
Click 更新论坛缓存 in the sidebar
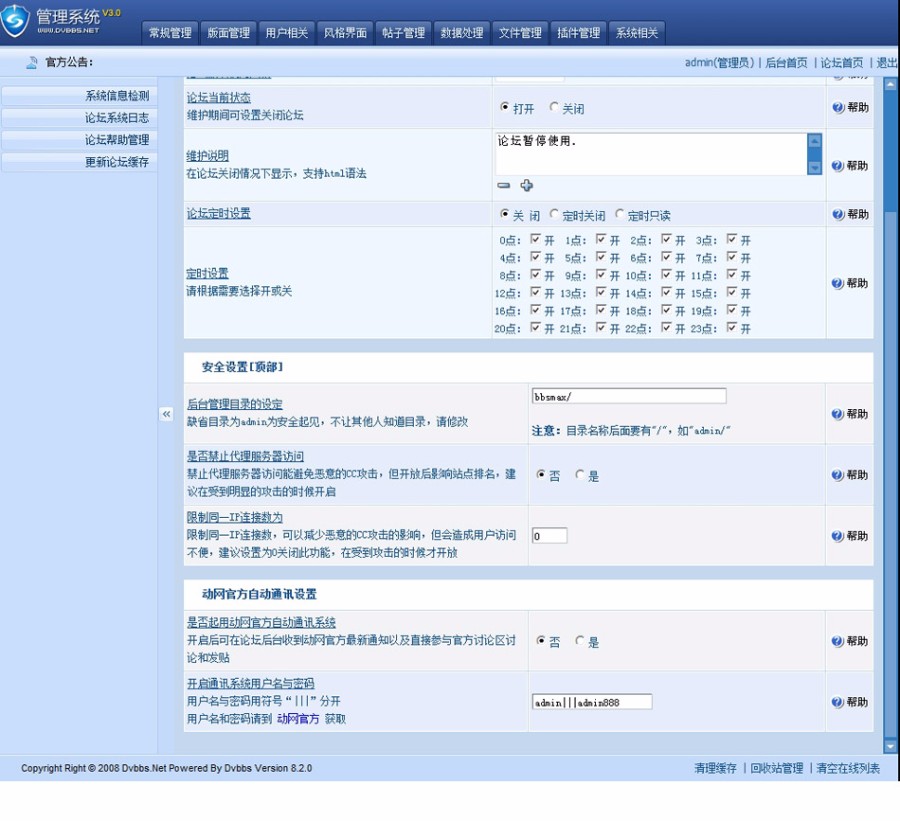pyautogui.click(x=79, y=162)
